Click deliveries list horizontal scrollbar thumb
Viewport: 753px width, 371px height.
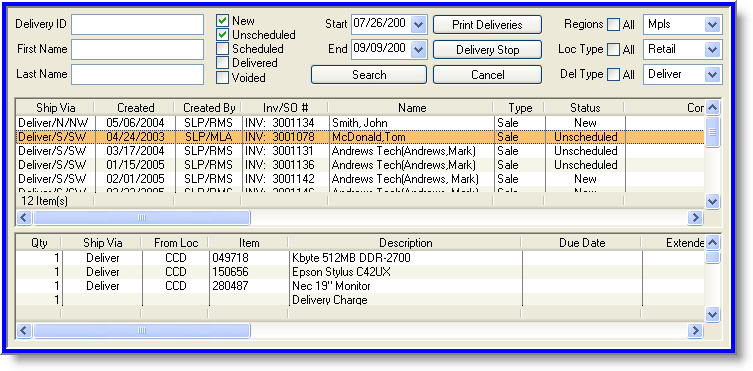[x=142, y=218]
